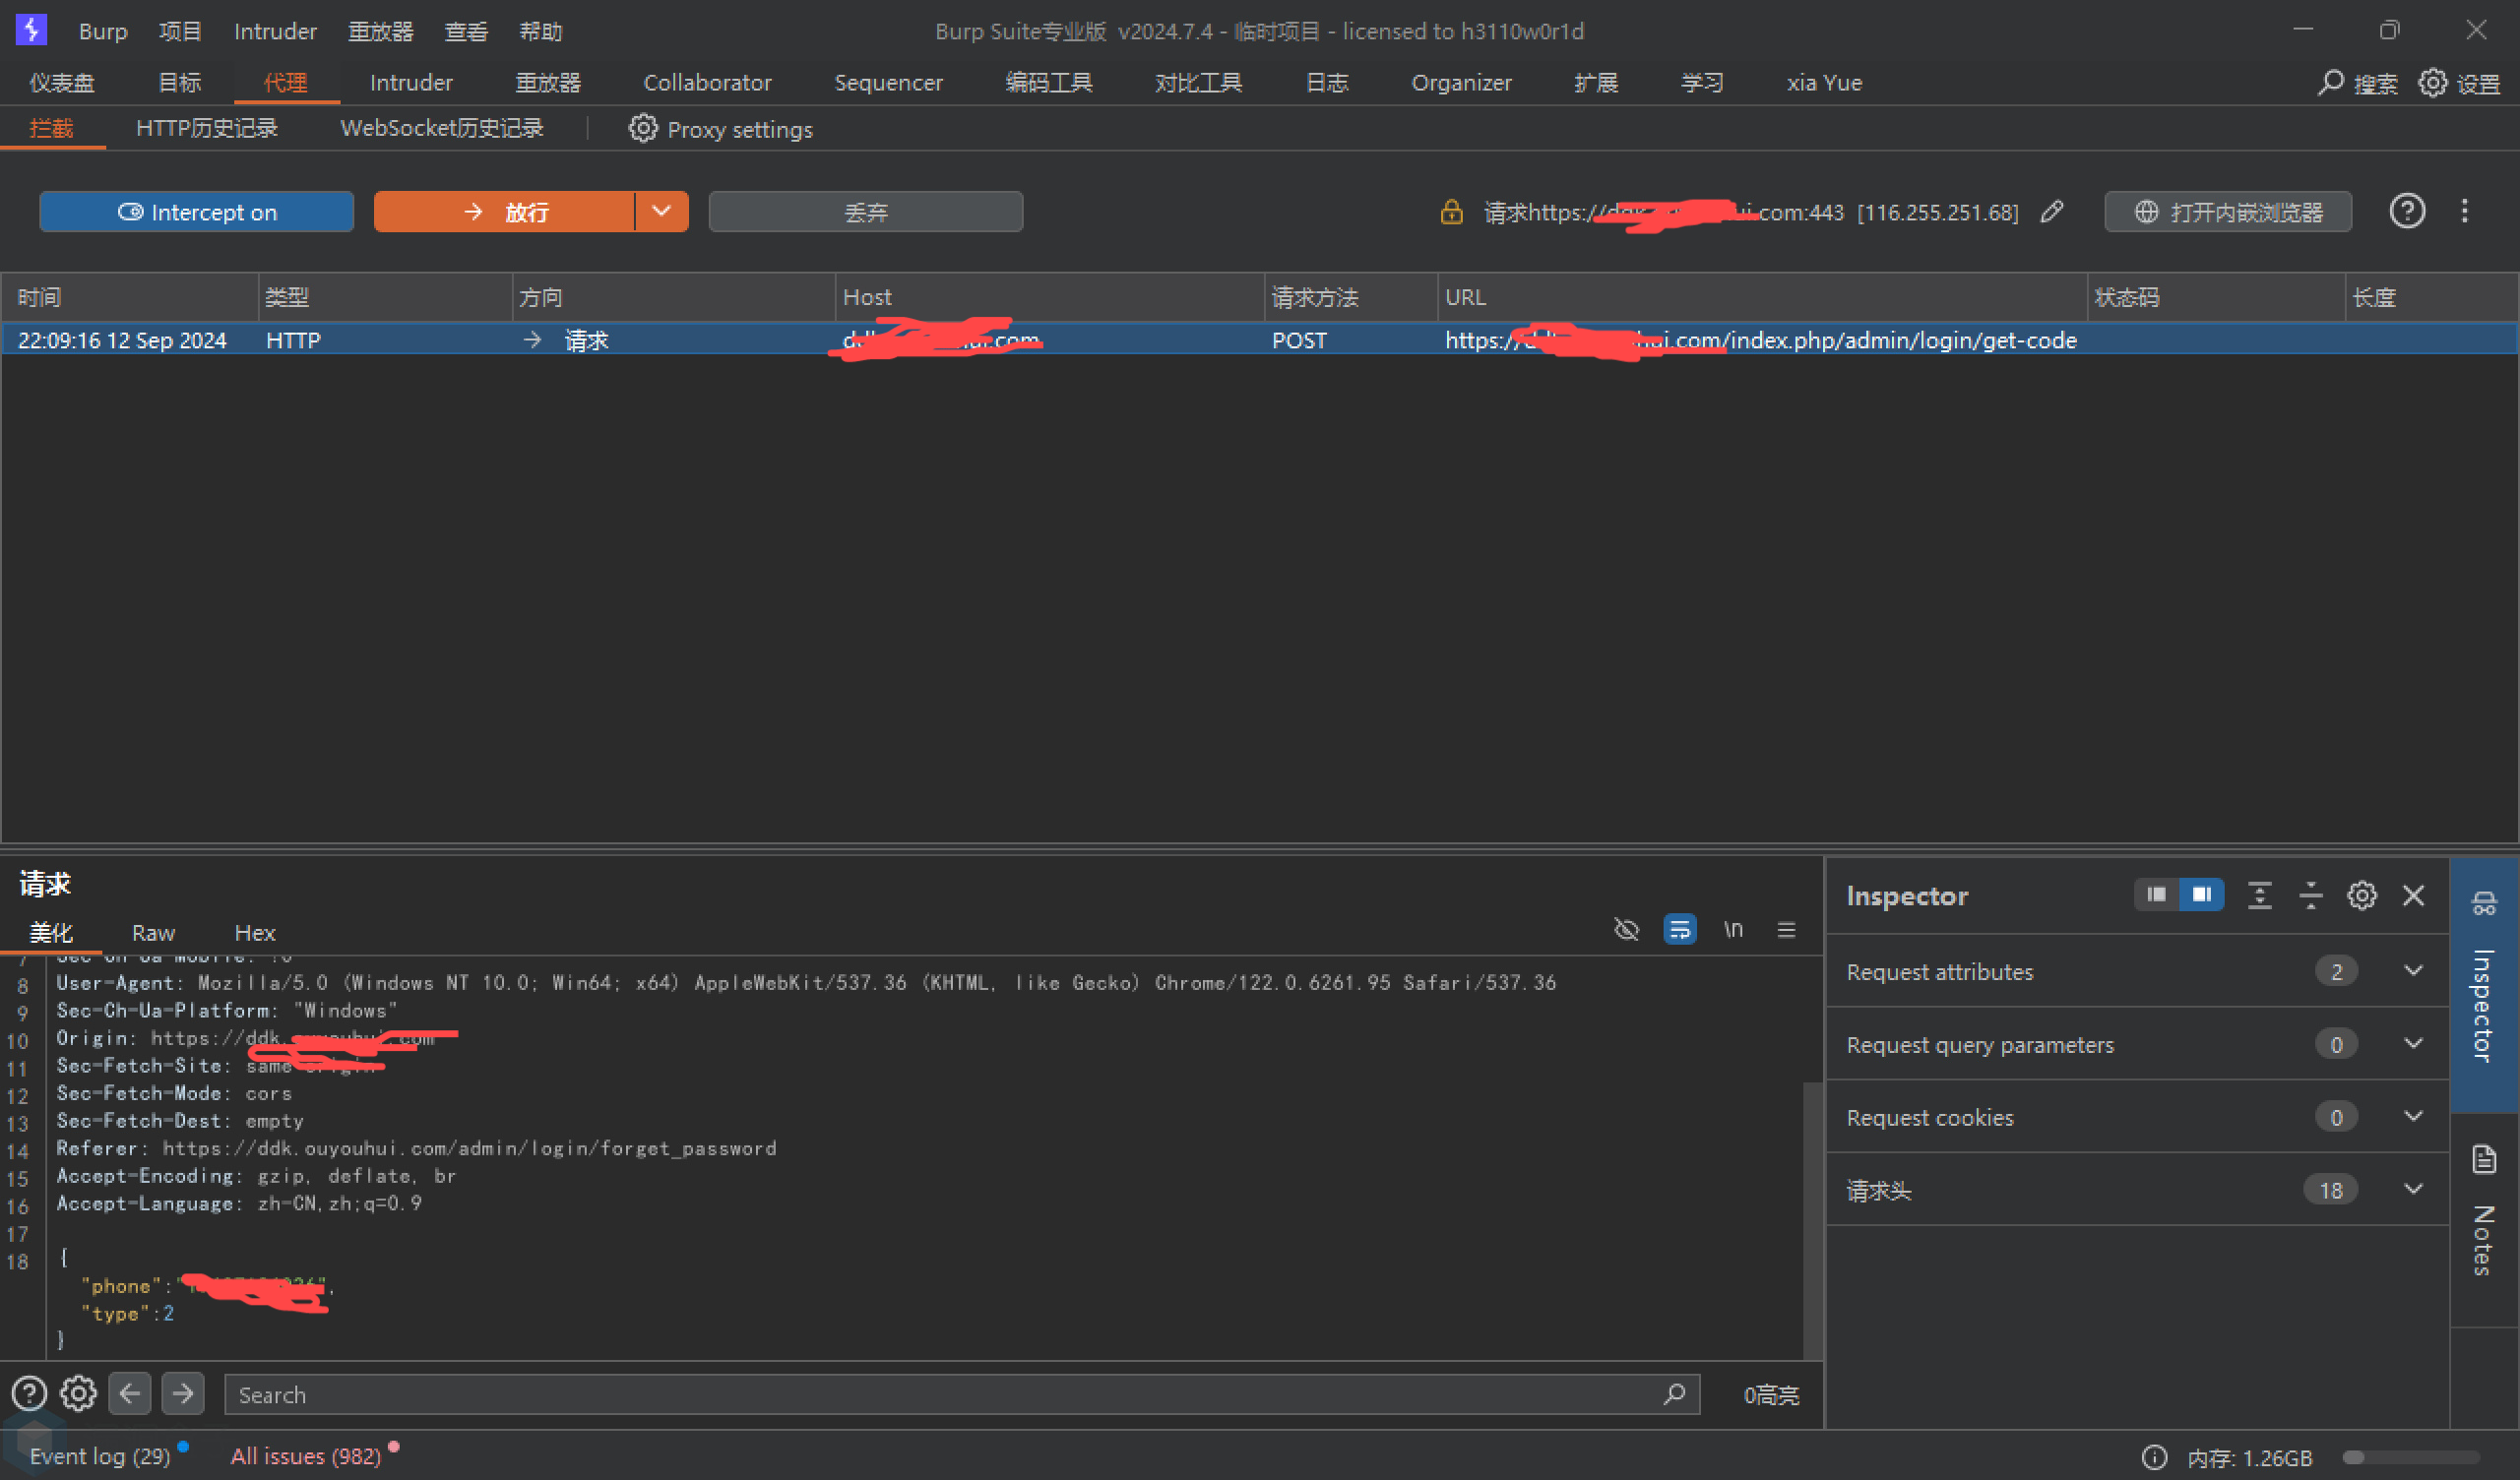Screen dimensions: 2520x1480
Task: Click the memory usage bar
Action: click(2411, 1457)
